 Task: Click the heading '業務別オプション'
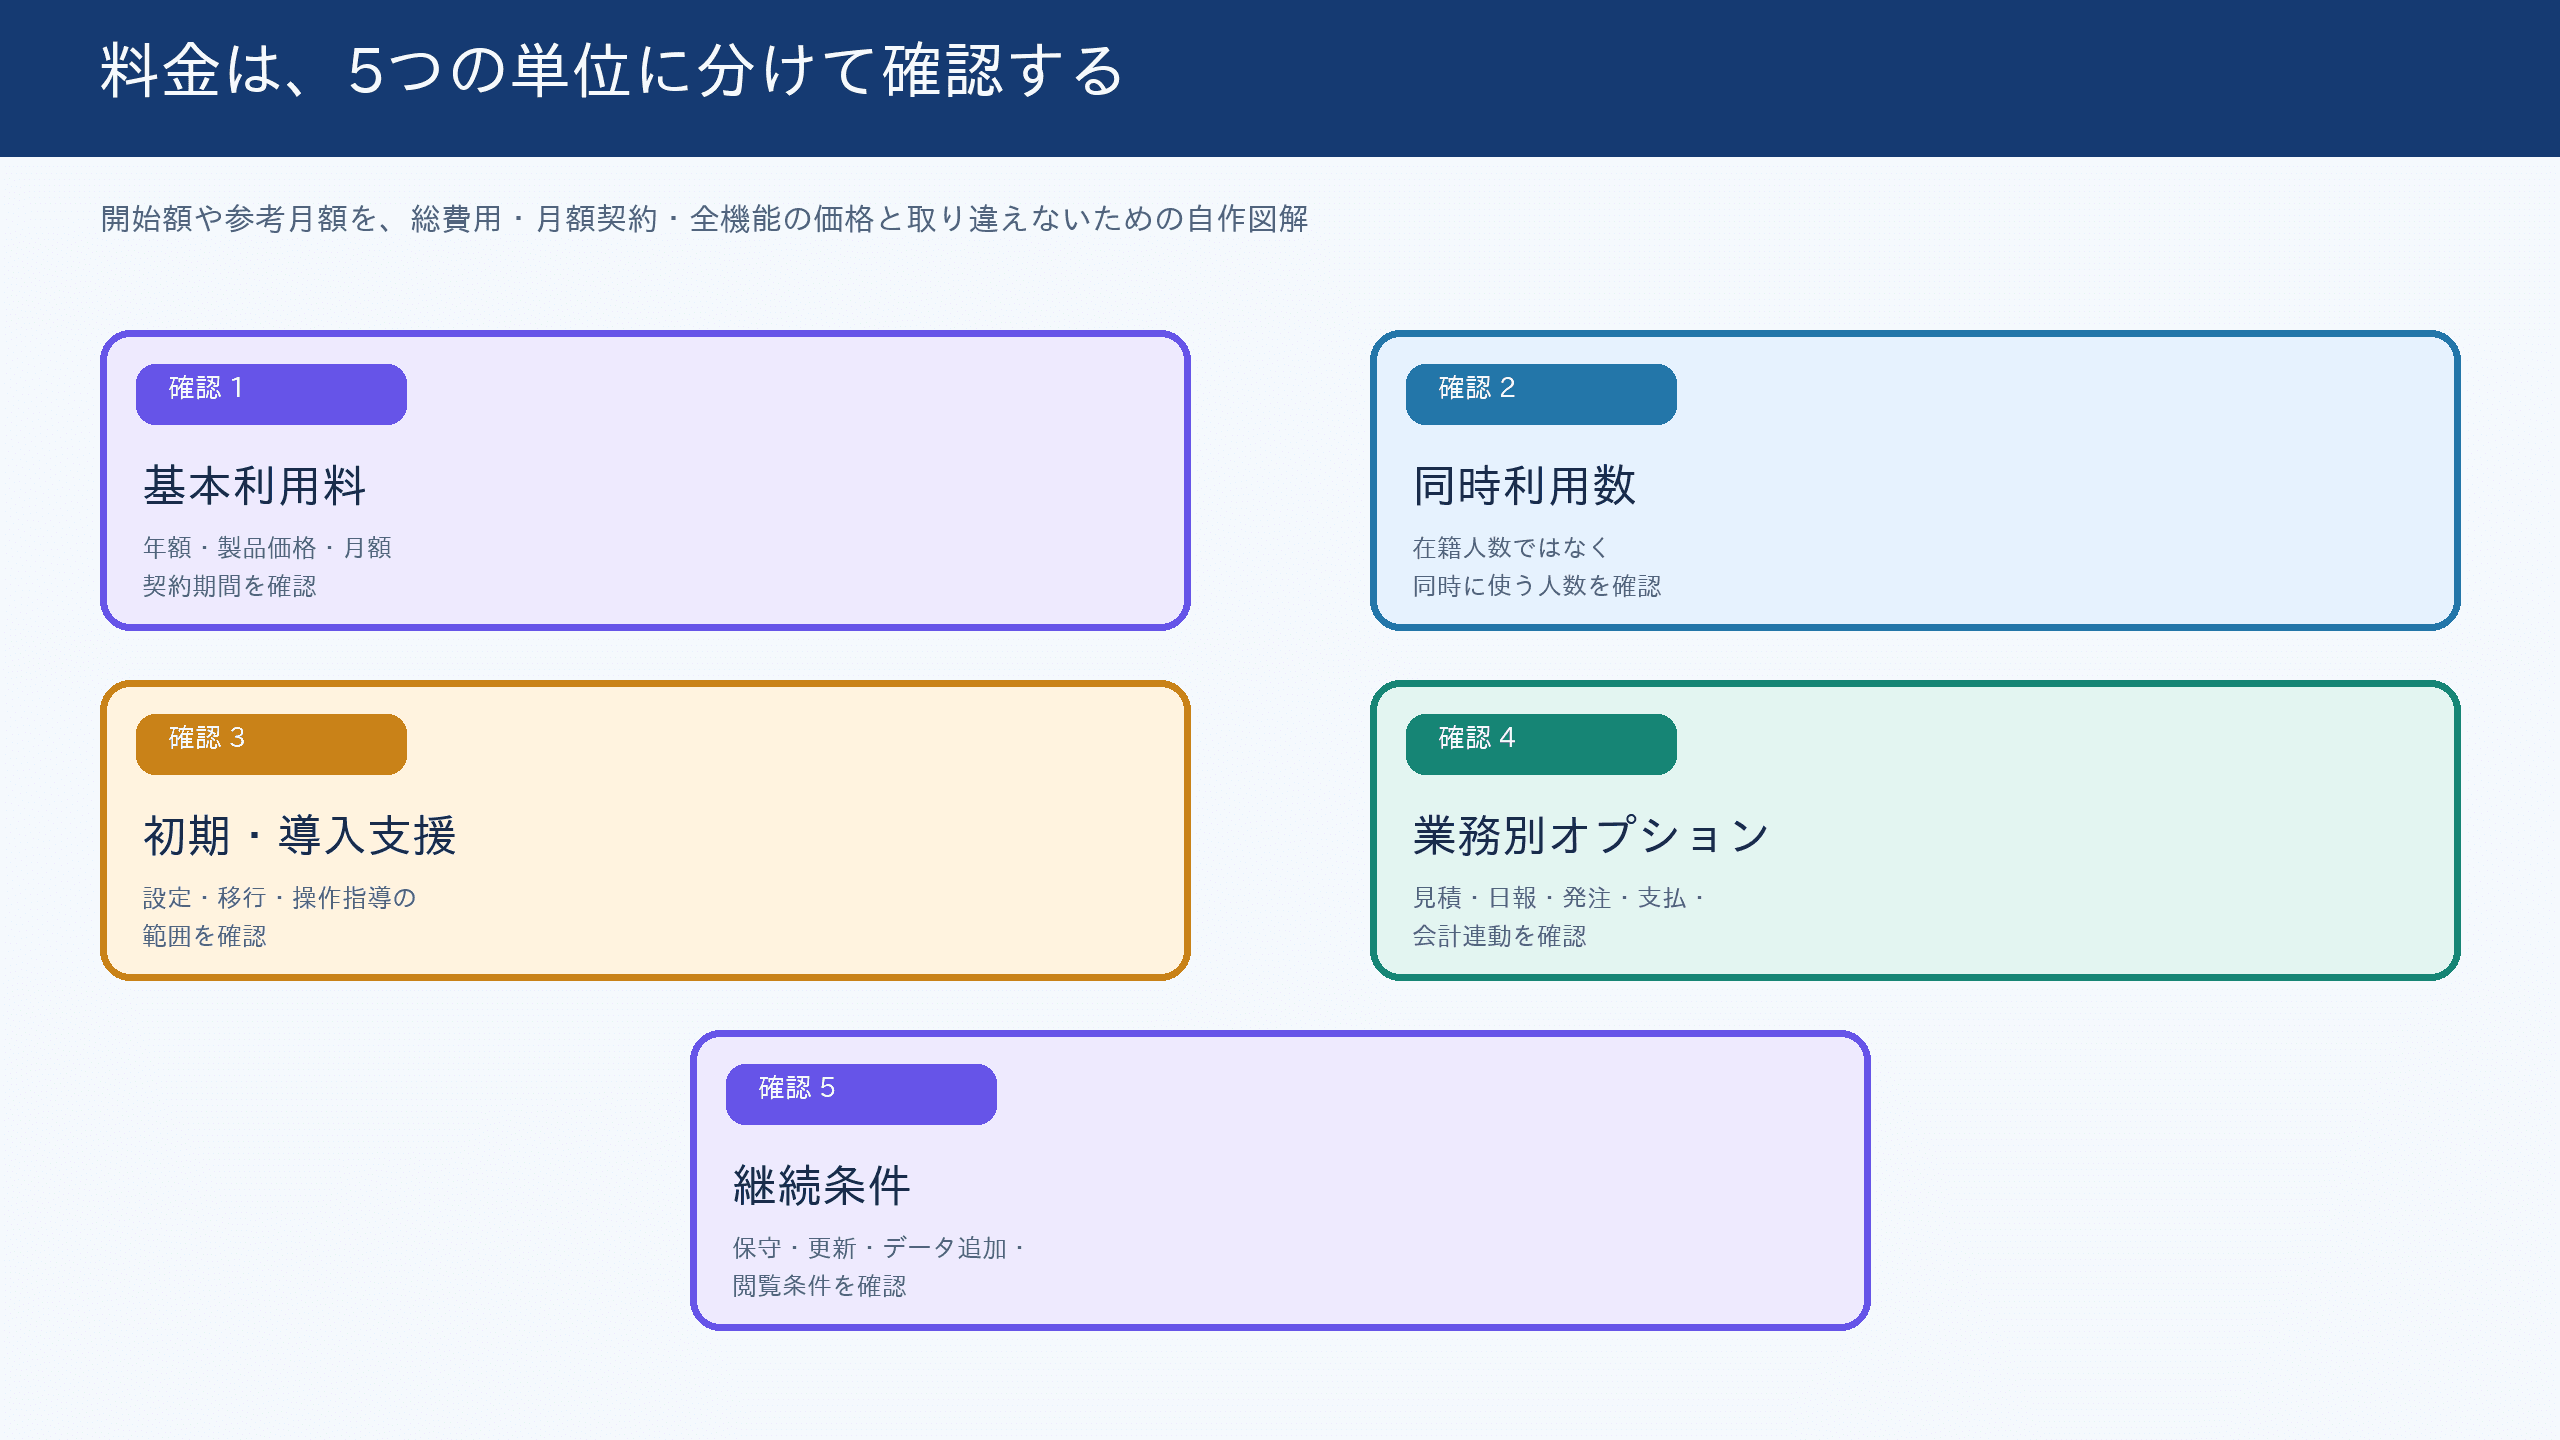point(1592,836)
